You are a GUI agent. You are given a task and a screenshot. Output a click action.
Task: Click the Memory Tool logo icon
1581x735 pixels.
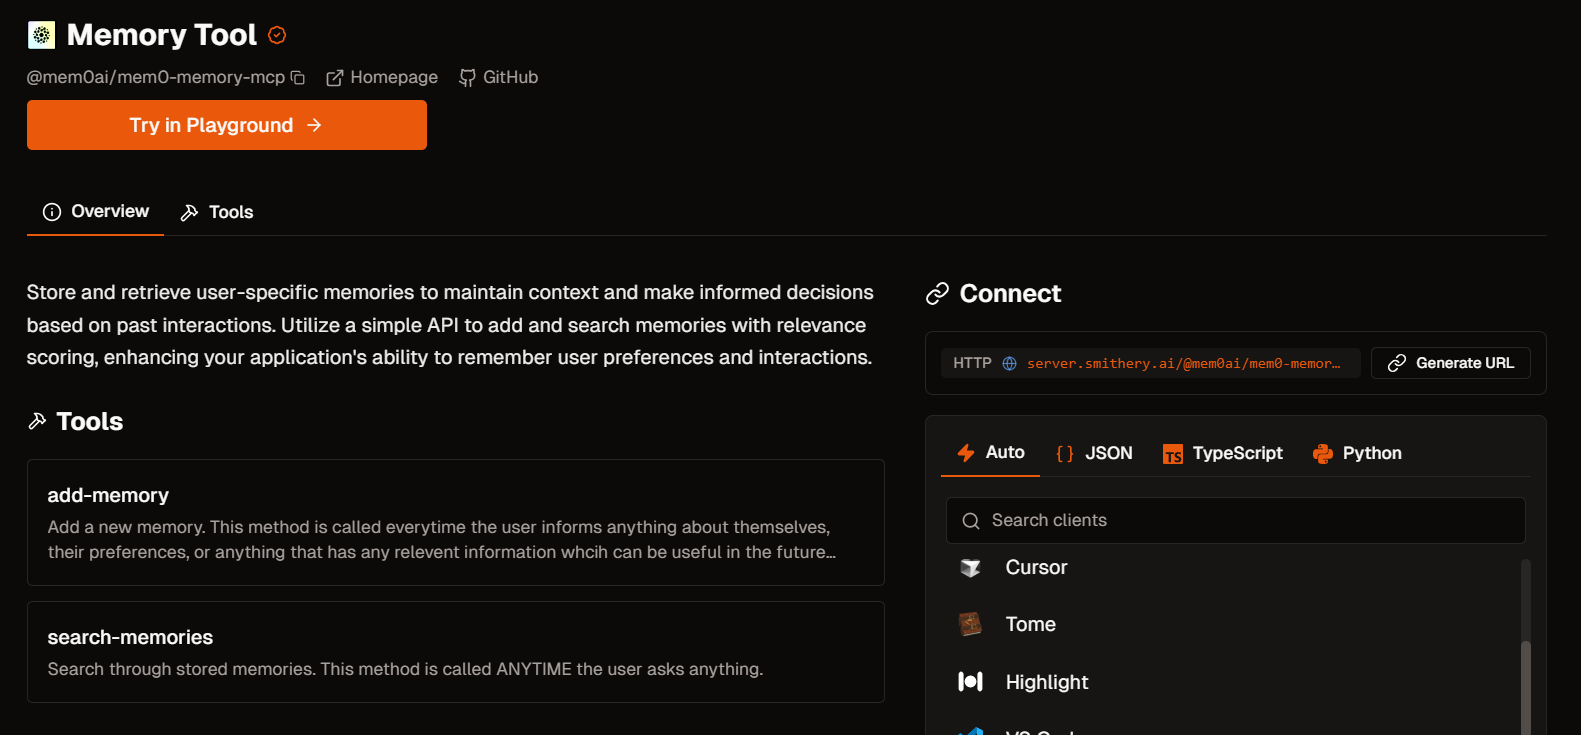click(41, 35)
